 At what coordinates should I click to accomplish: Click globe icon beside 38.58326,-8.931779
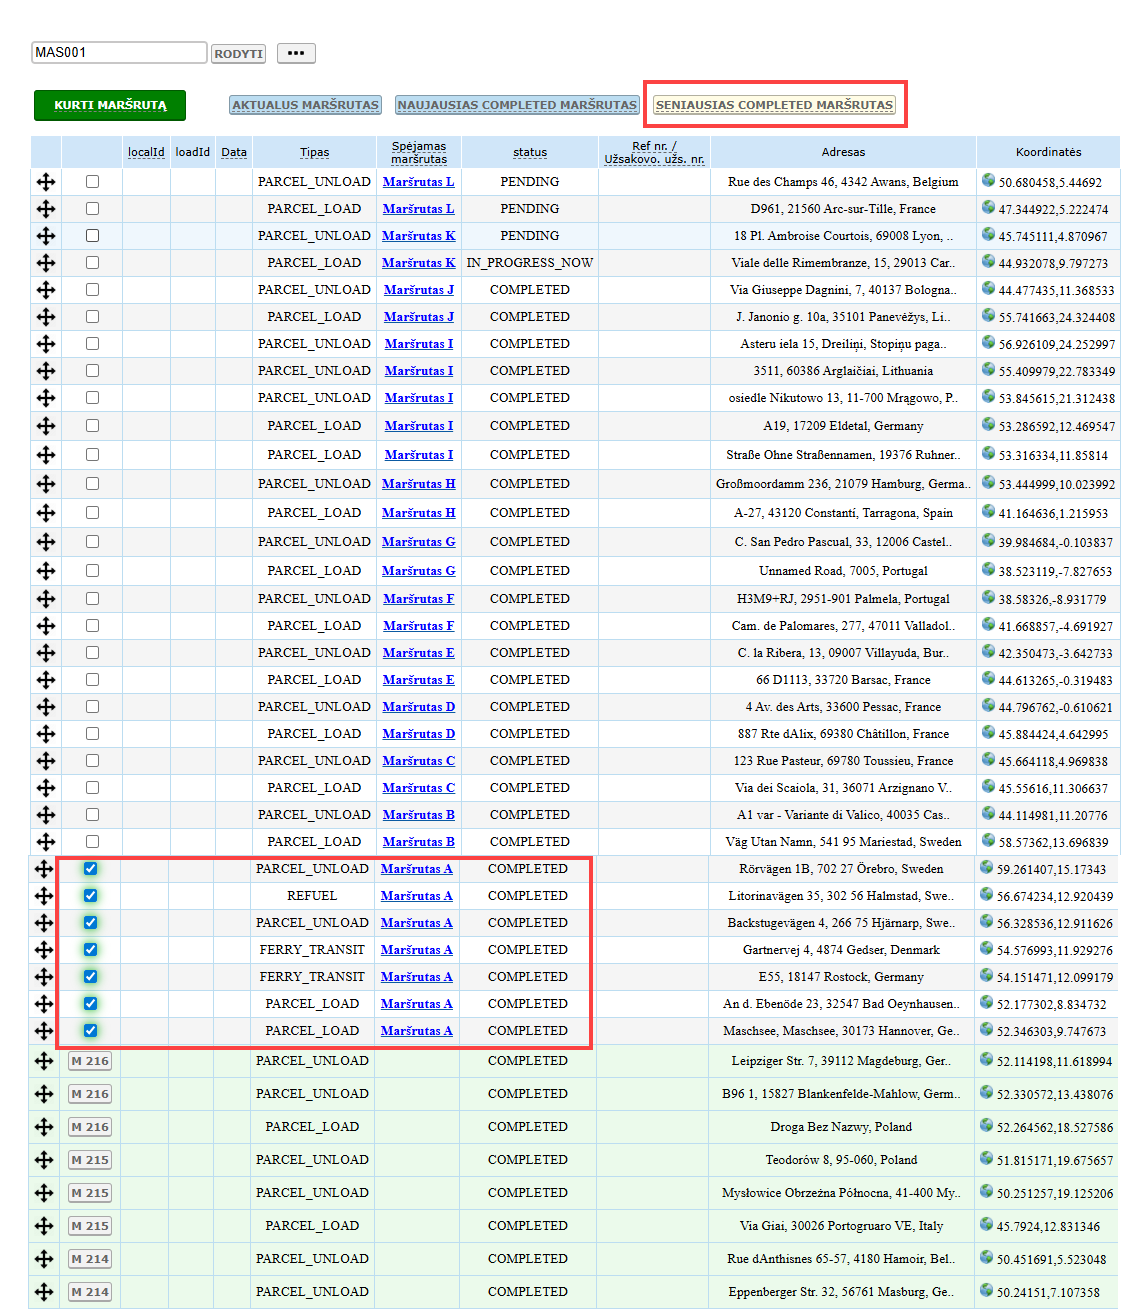point(988,598)
